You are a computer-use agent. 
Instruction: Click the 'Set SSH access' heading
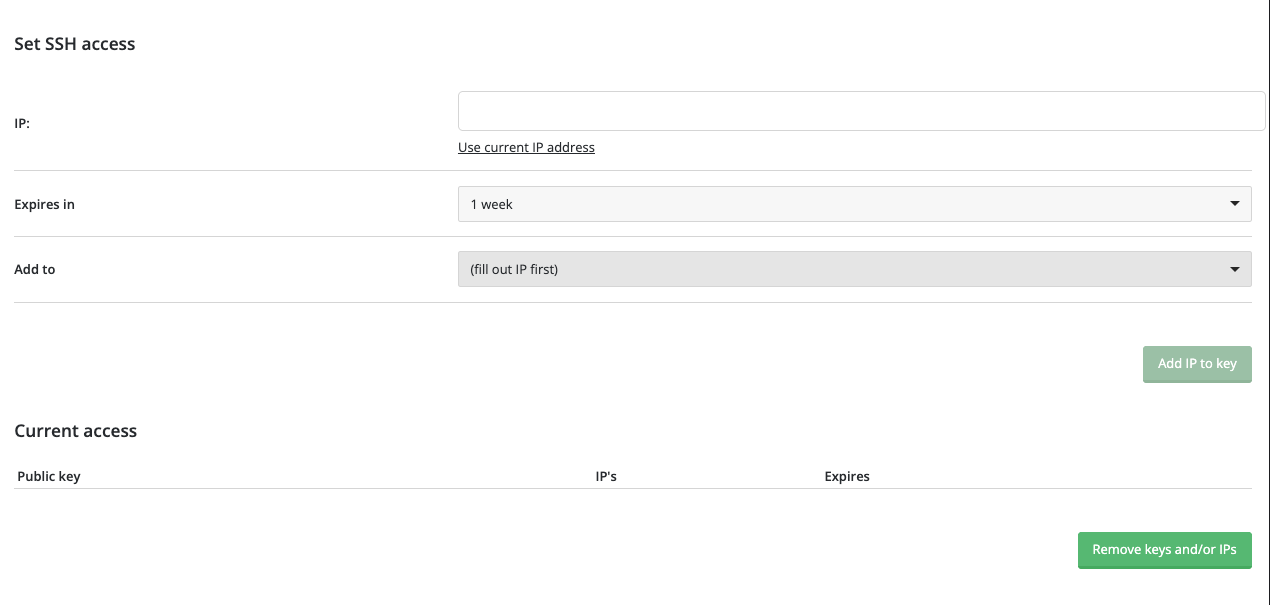coord(75,44)
